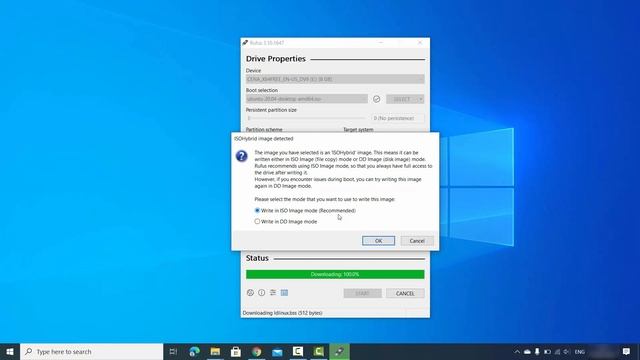The height and width of the screenshot is (360, 640).
Task: Click microphone tray icon
Action: coord(537,351)
